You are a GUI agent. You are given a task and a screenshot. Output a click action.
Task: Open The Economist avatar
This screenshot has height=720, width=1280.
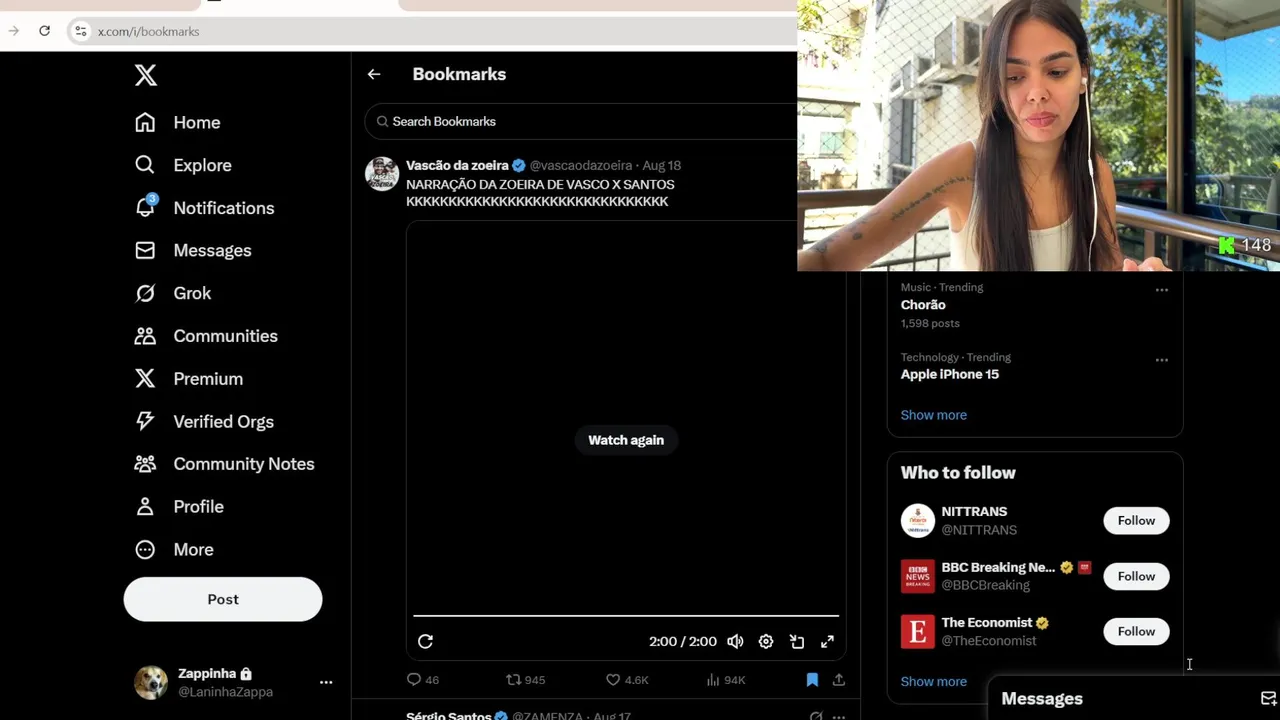(918, 632)
